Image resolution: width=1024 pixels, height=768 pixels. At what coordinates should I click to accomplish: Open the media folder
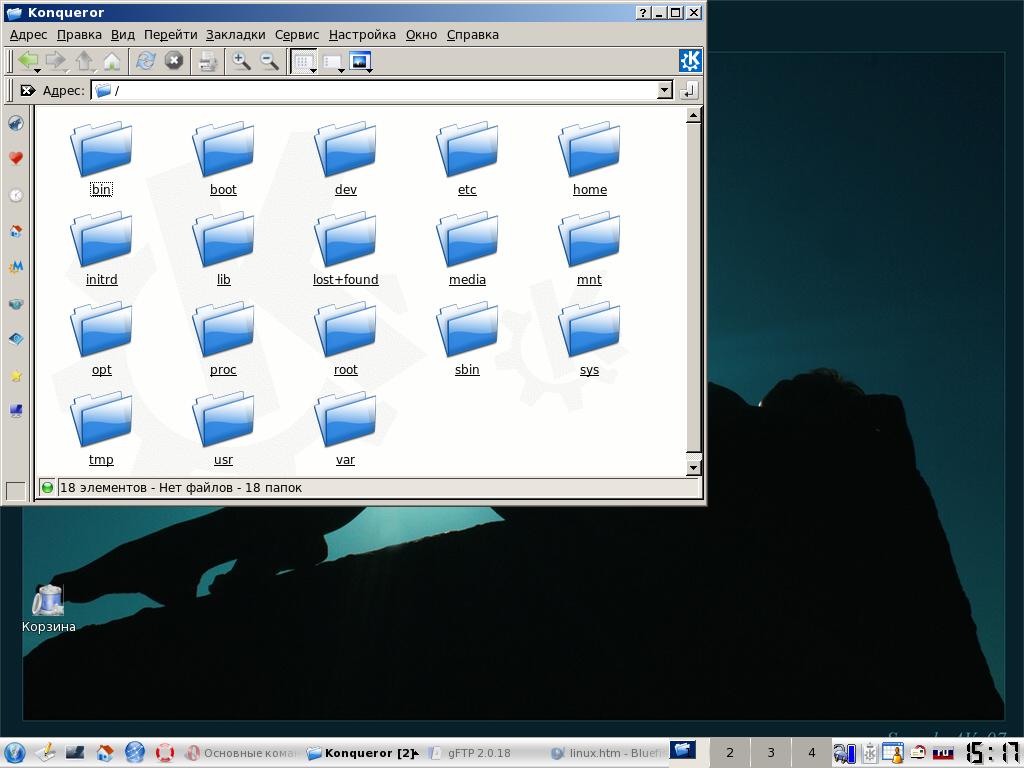click(x=467, y=249)
